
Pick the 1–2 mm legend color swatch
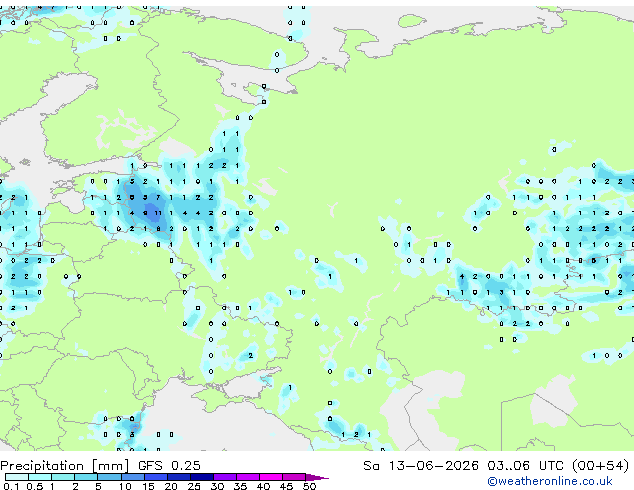pos(63,477)
